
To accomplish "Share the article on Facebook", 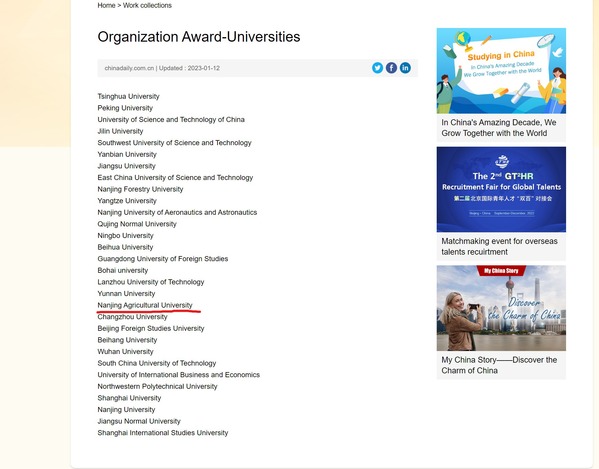I will click(x=391, y=68).
